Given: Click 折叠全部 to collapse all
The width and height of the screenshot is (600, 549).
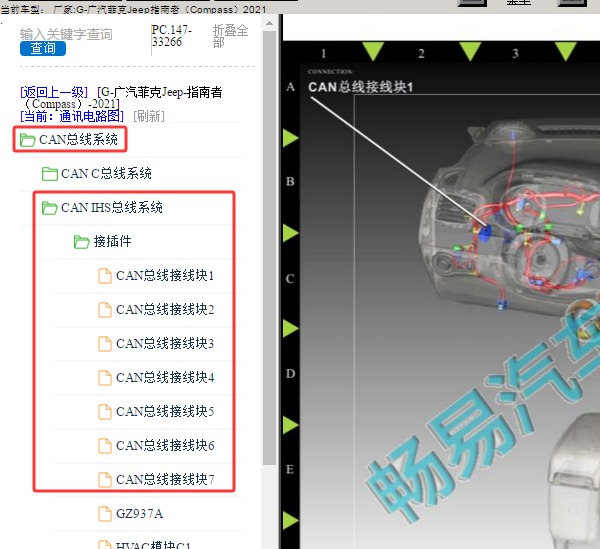Looking at the screenshot, I should (230, 36).
